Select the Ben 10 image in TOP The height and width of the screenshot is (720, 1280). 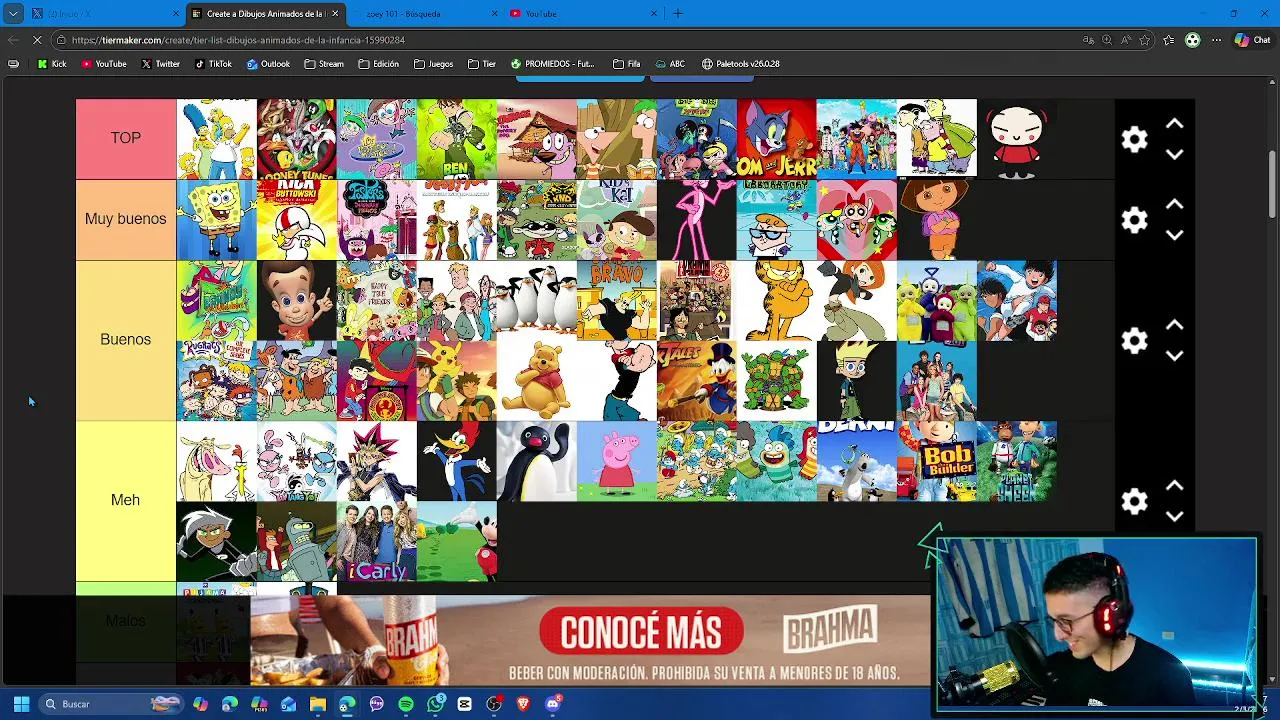(457, 139)
